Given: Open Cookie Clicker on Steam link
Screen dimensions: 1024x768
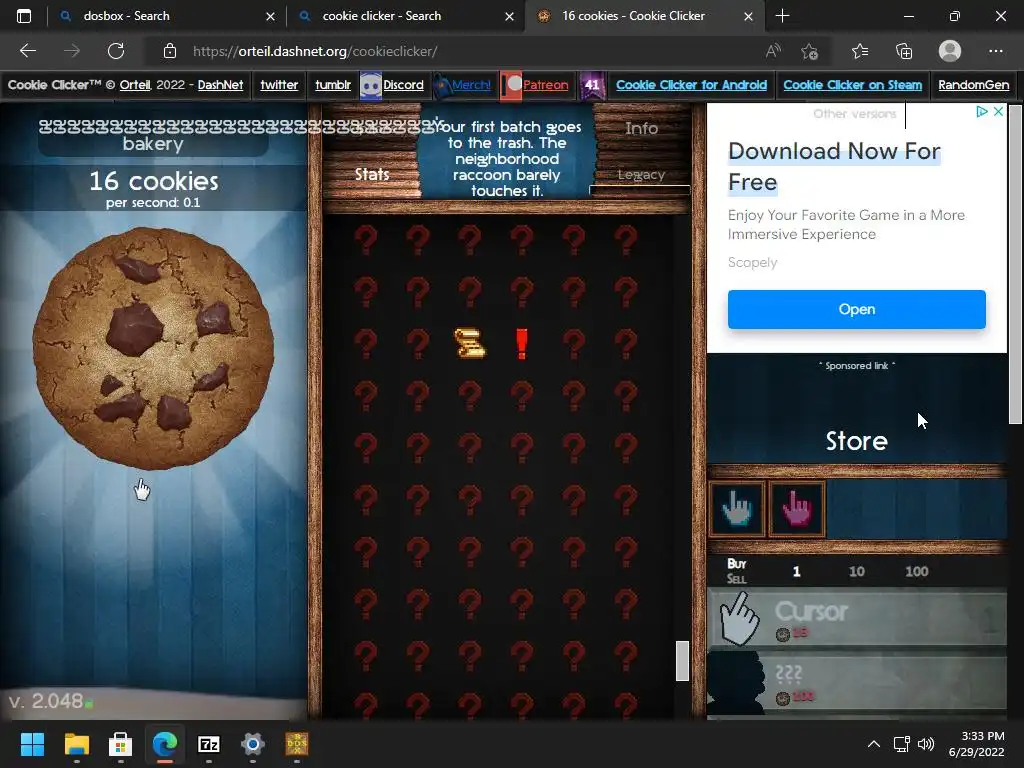Looking at the screenshot, I should pyautogui.click(x=852, y=85).
